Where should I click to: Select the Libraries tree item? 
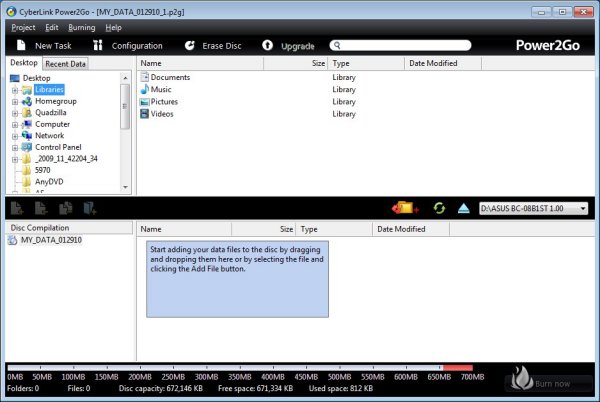point(49,90)
